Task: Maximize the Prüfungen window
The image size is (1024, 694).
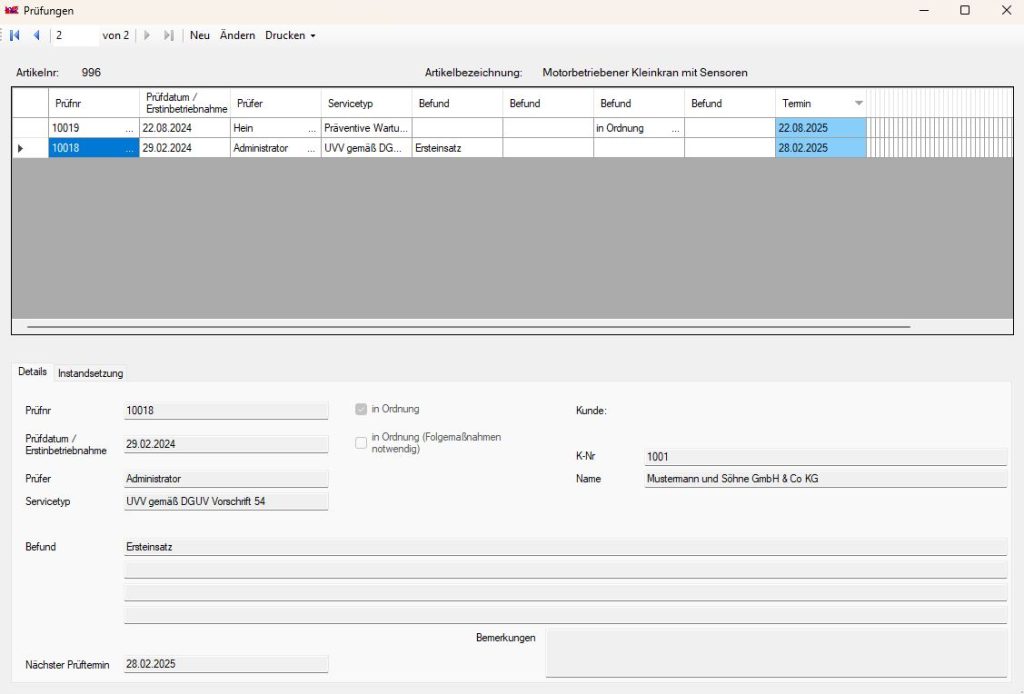Action: (x=965, y=10)
